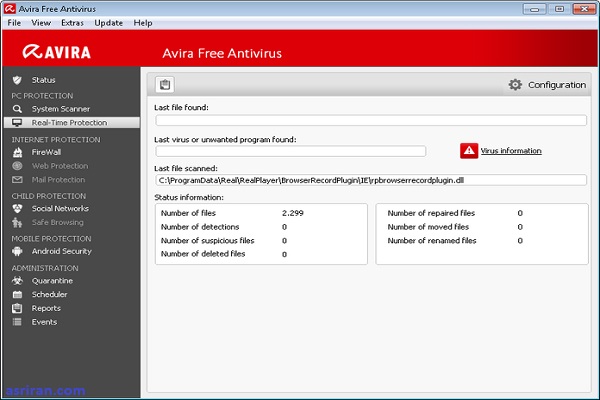Select Events in the Administration section
The width and height of the screenshot is (600, 400).
(x=44, y=322)
